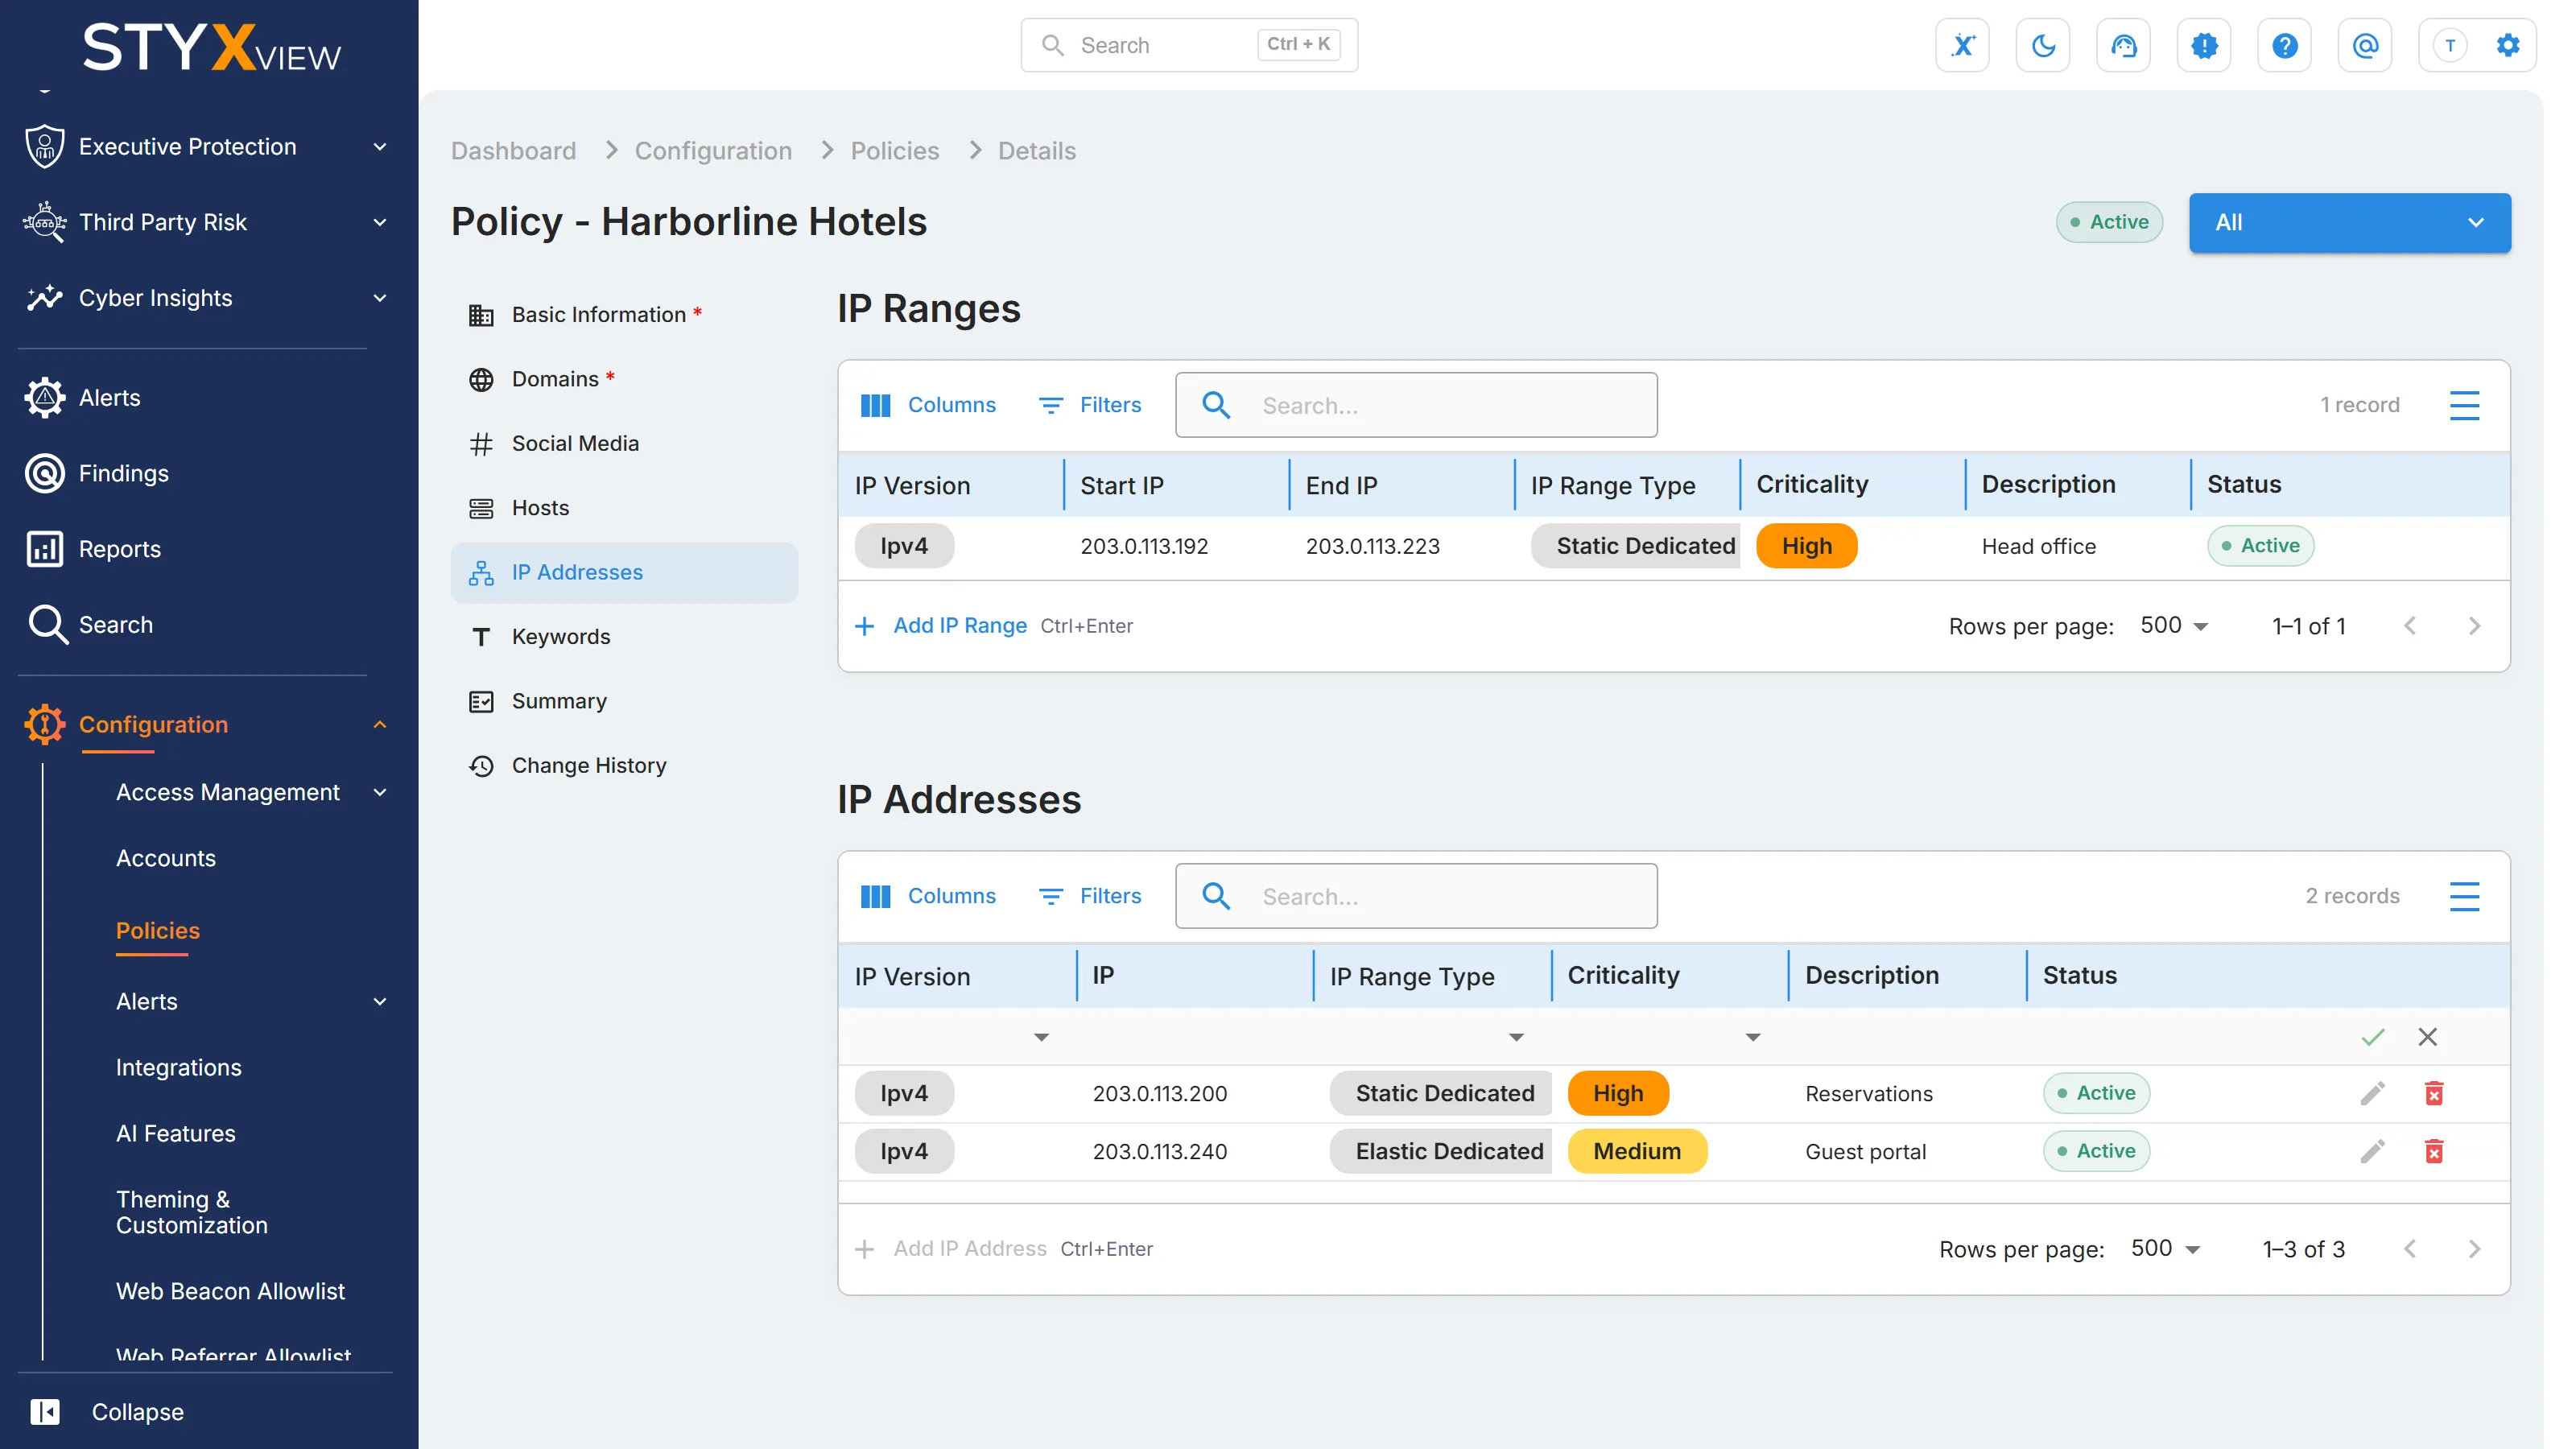Viewport: 2576px width, 1449px height.
Task: Sort by Criticality column in IP Ranges
Action: click(1812, 485)
